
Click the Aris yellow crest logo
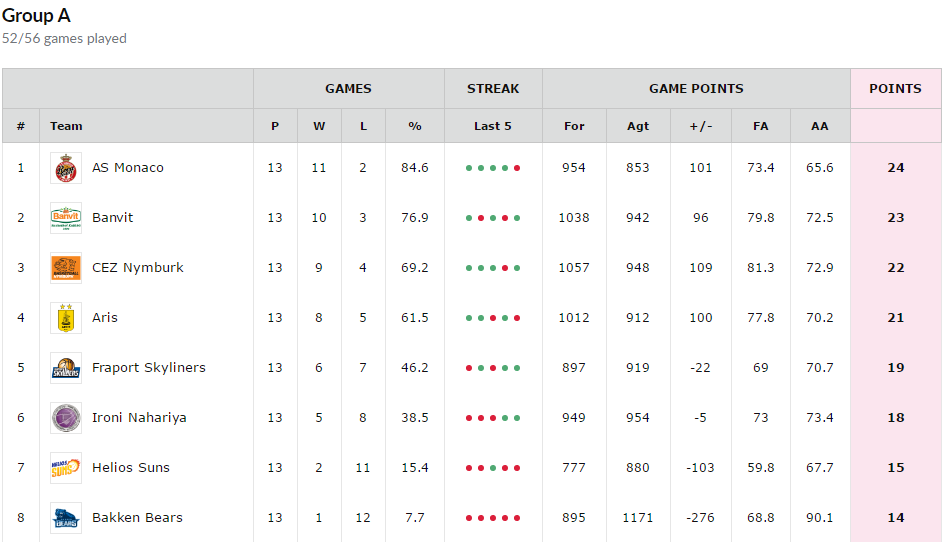click(x=66, y=317)
